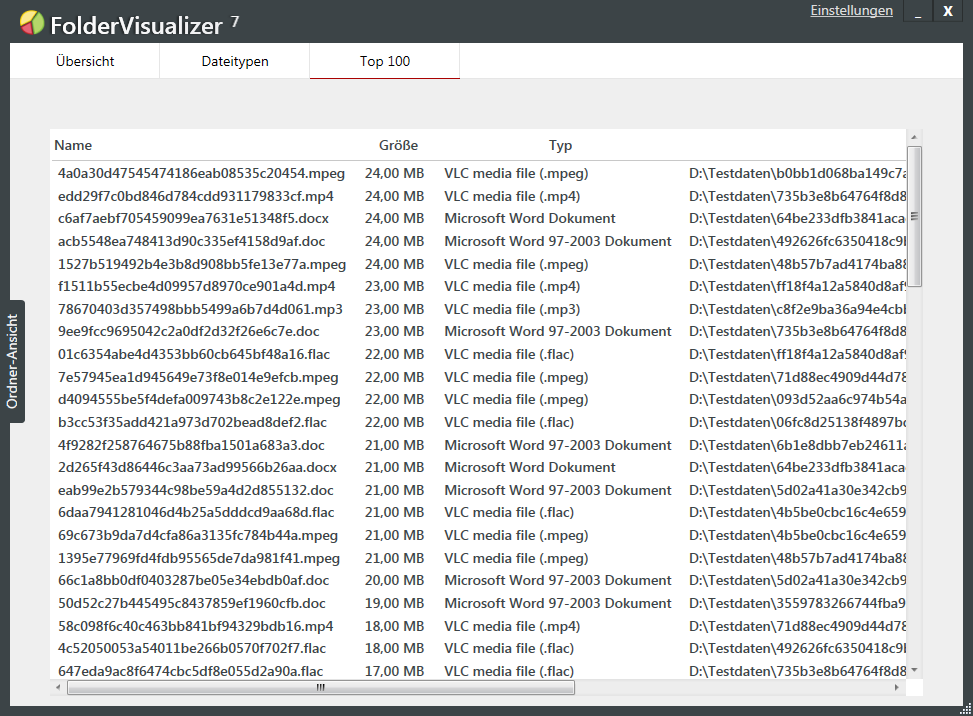
Task: Sort list by Größe column header
Action: [398, 145]
